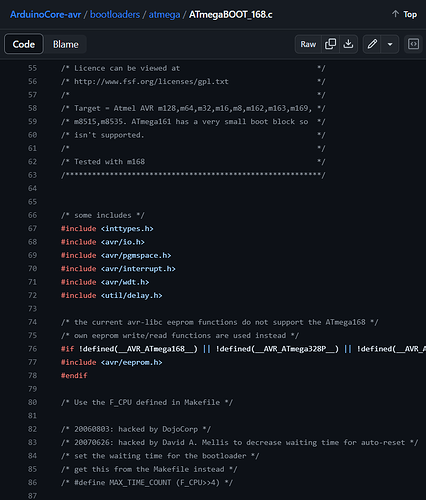Select ATmegaBOOT_168.c file name
Viewport: 426px width, 500px height.
point(231,15)
